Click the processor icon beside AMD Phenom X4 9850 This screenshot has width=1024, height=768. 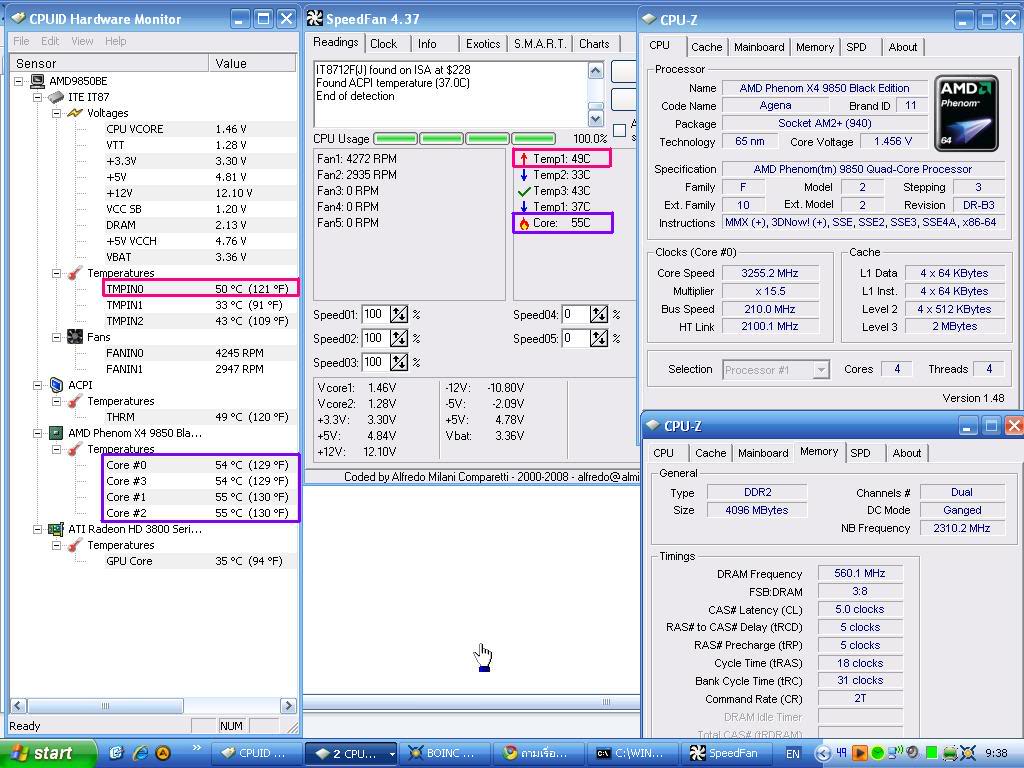(56, 433)
